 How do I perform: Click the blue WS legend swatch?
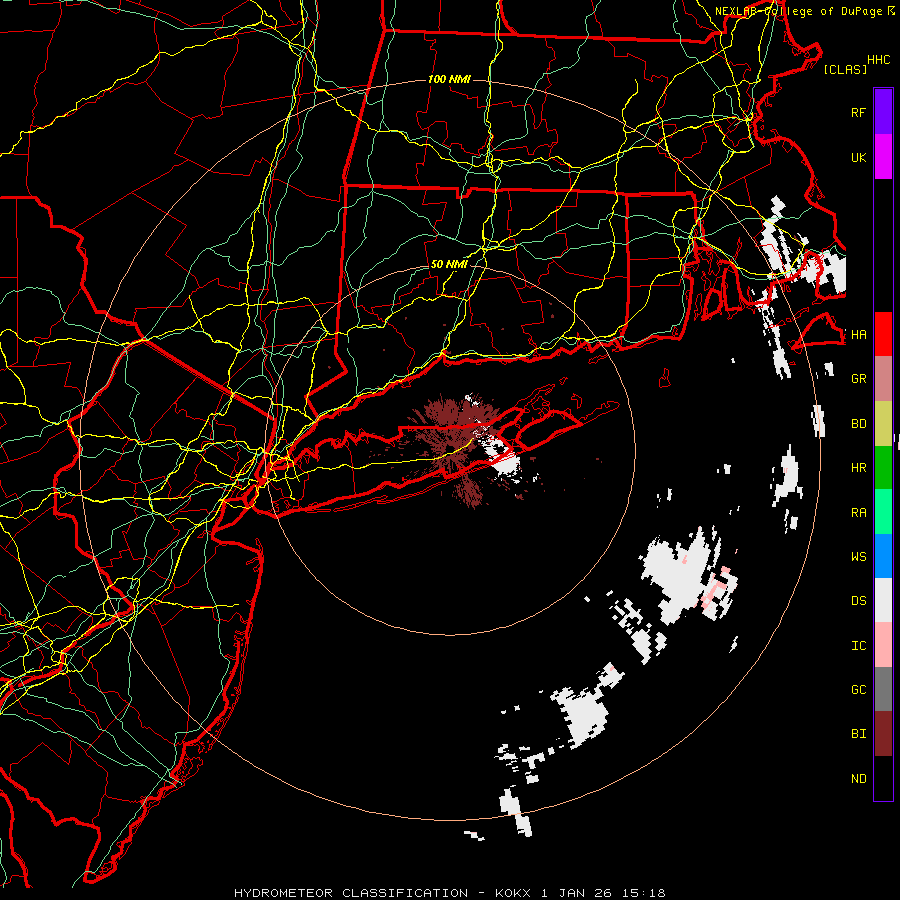pyautogui.click(x=883, y=556)
